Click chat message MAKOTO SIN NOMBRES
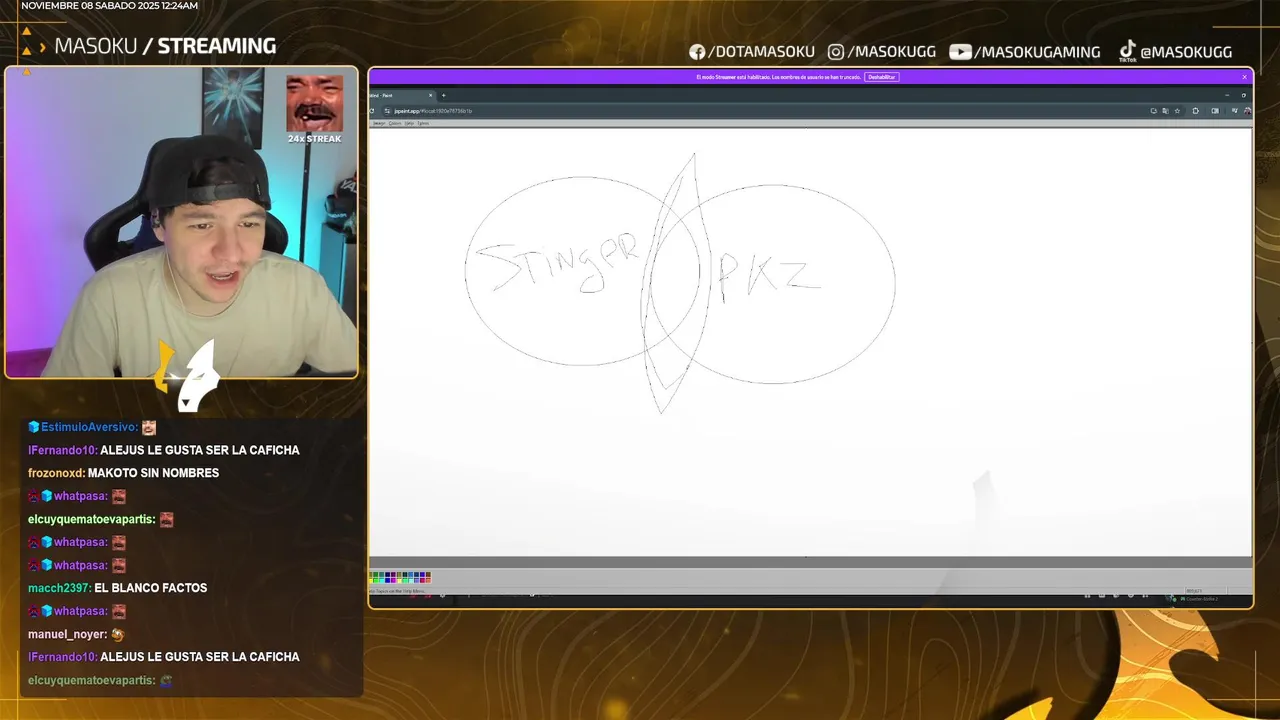 pos(153,473)
